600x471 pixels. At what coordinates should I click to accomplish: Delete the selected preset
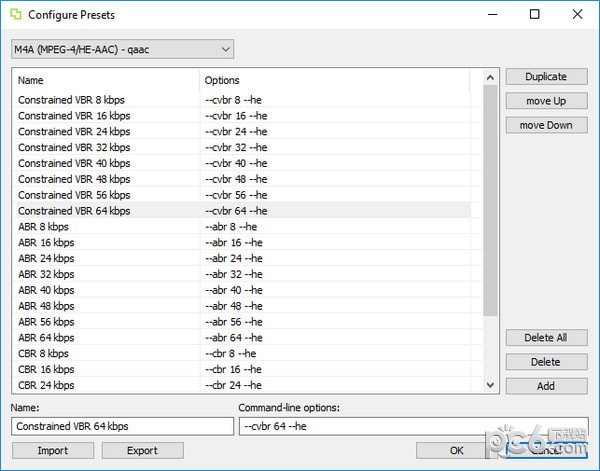click(546, 362)
